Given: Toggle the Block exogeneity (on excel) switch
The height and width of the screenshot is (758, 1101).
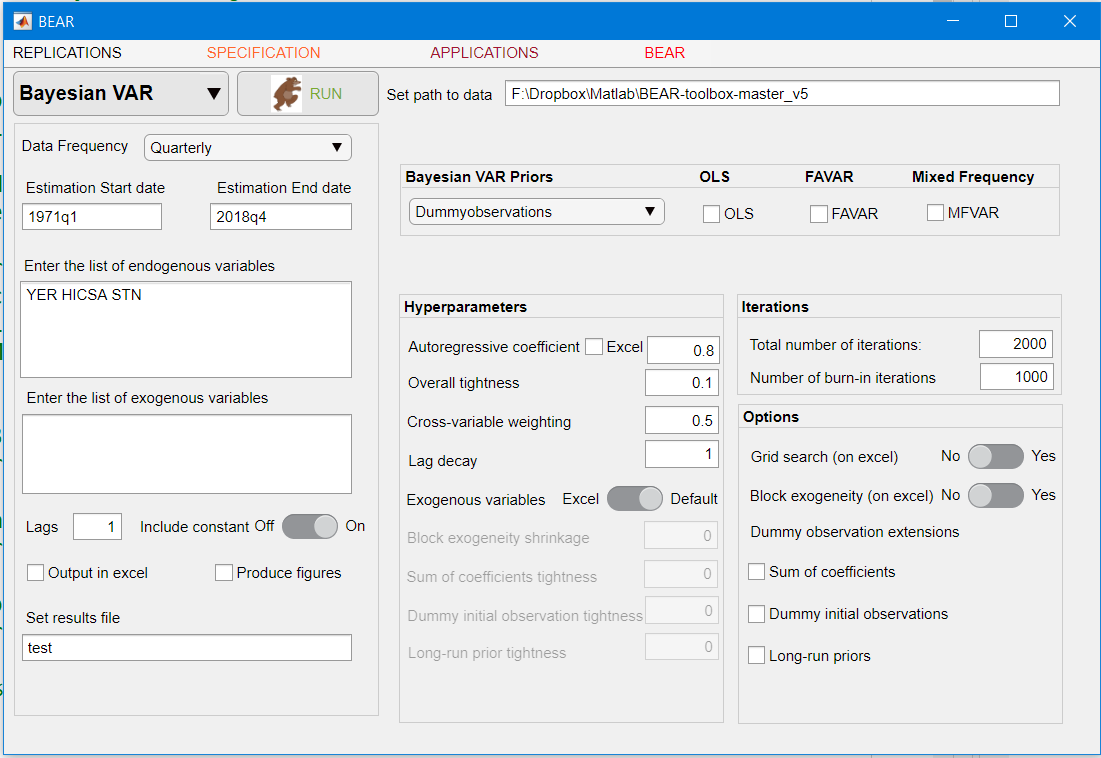Looking at the screenshot, I should [x=996, y=496].
